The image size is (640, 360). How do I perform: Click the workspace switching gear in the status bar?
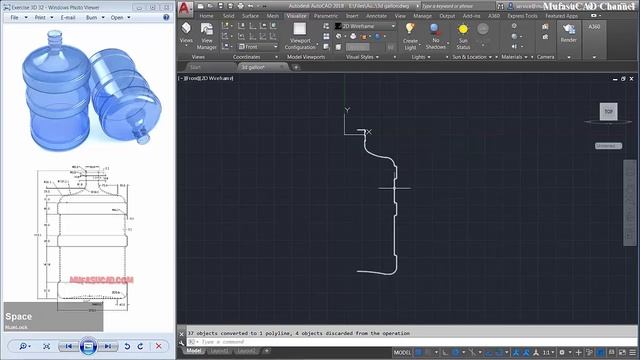pos(562,352)
